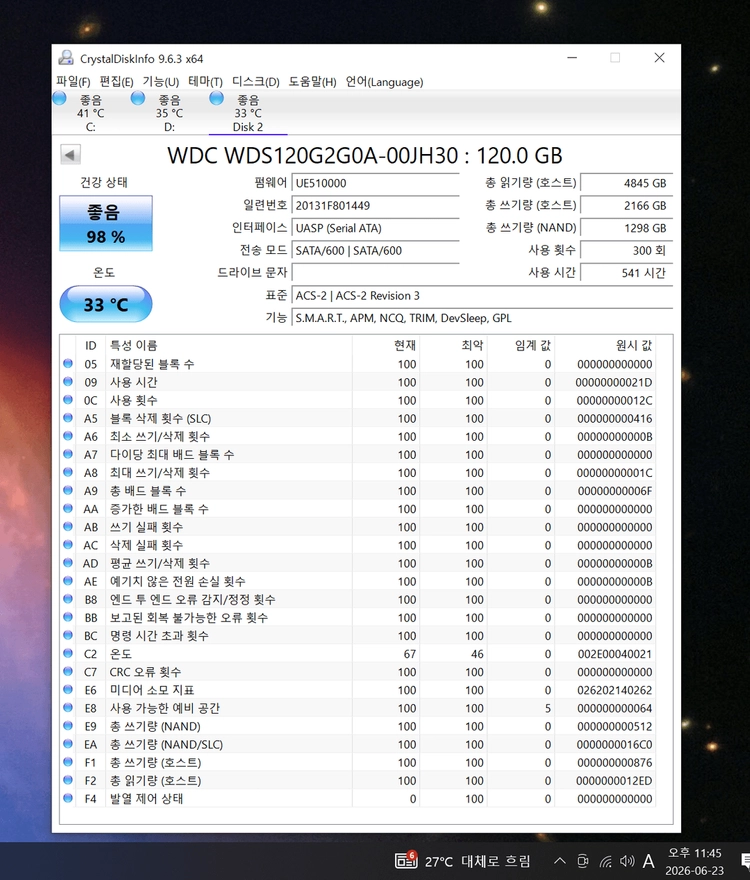
Task: Select the 사용 가능한 예비 공간 row
Action: 358,708
